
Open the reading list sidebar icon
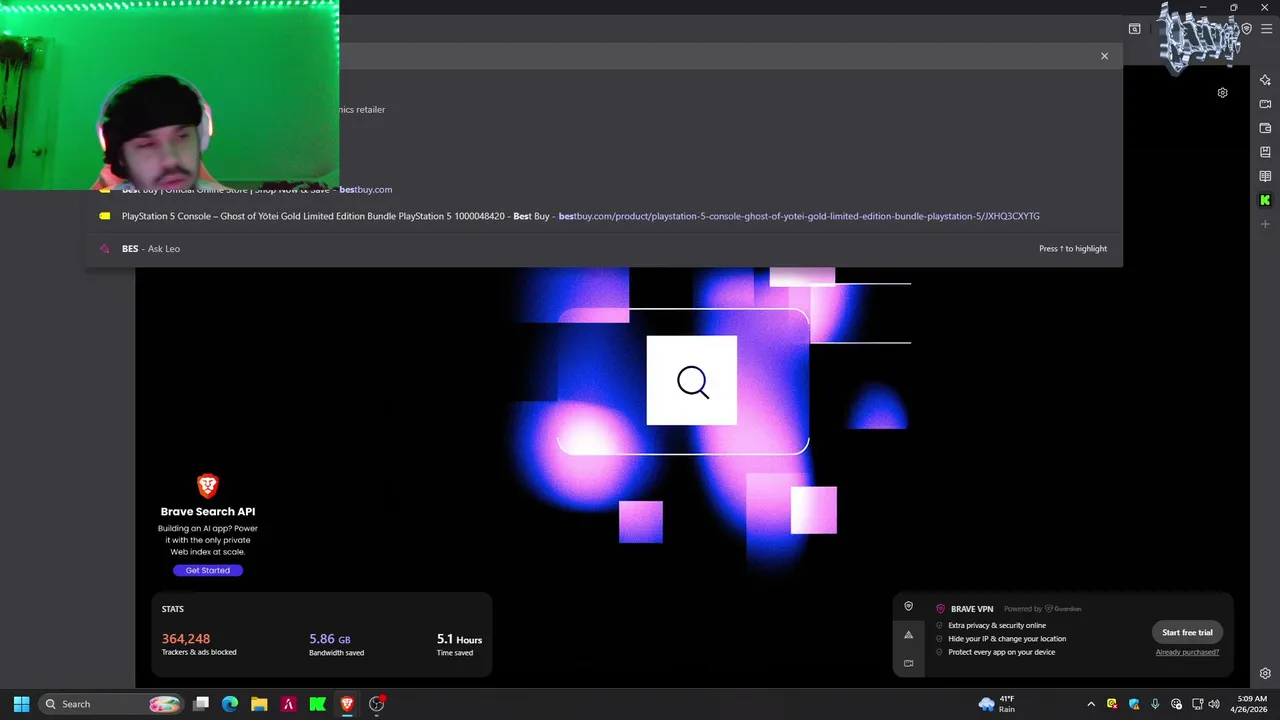[x=1265, y=176]
